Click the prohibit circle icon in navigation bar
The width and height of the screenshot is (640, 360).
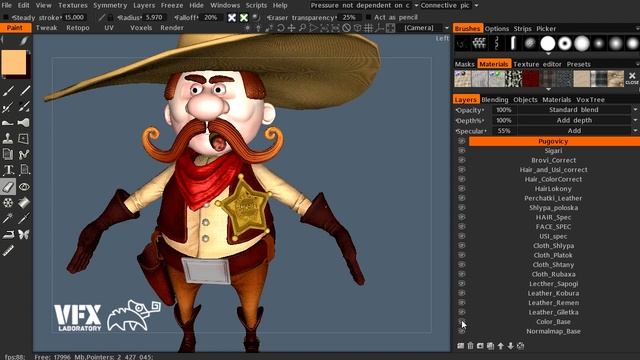pos(347,28)
